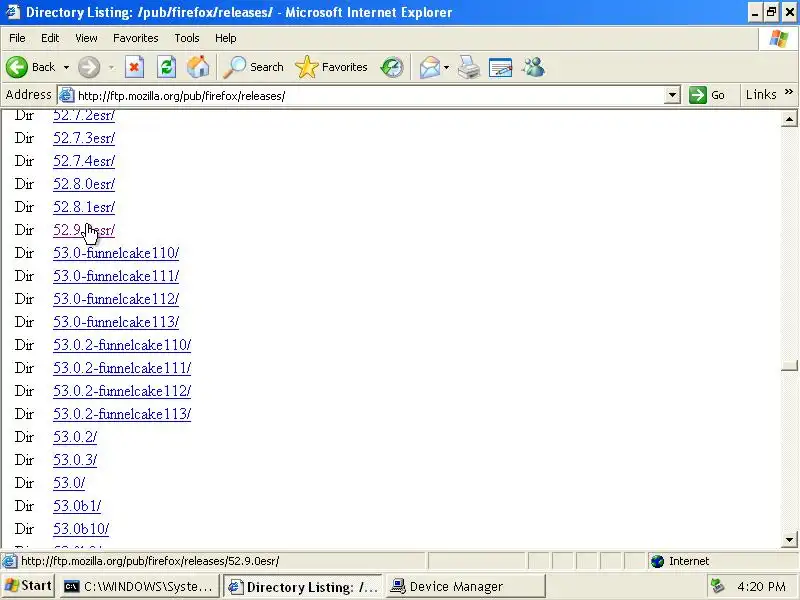Open the 52.7.4esr/ directory link
Screen dimensions: 800x600
pos(84,161)
